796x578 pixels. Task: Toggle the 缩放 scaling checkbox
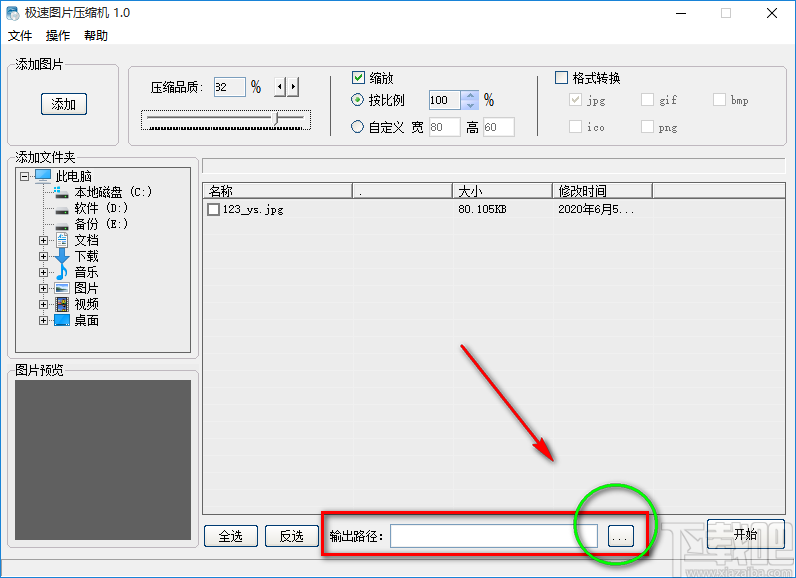click(x=358, y=78)
